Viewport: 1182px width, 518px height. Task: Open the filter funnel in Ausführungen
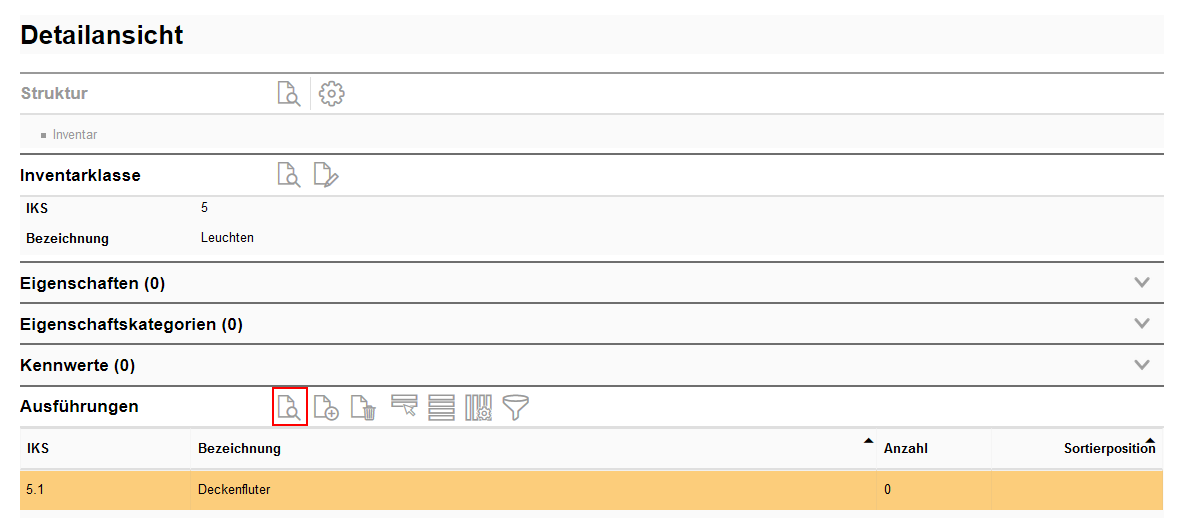[516, 407]
